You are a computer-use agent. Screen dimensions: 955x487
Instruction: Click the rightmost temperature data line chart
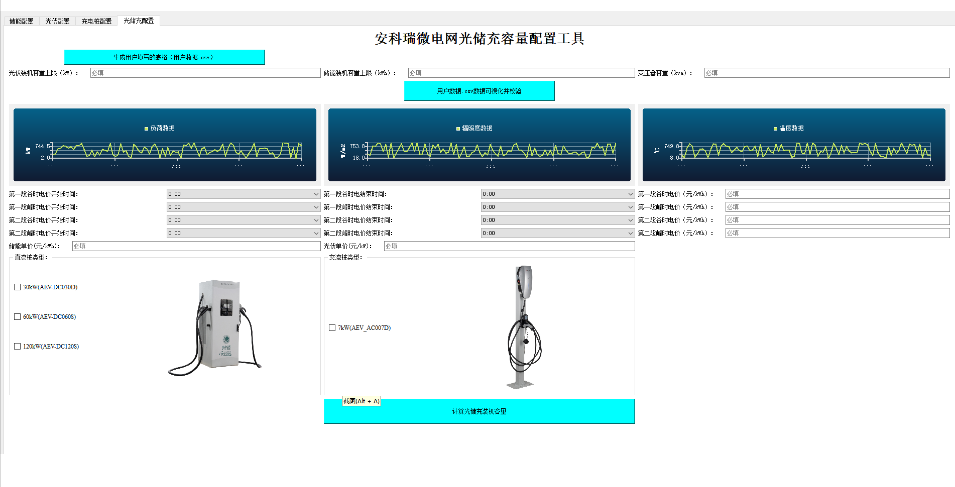coord(794,145)
